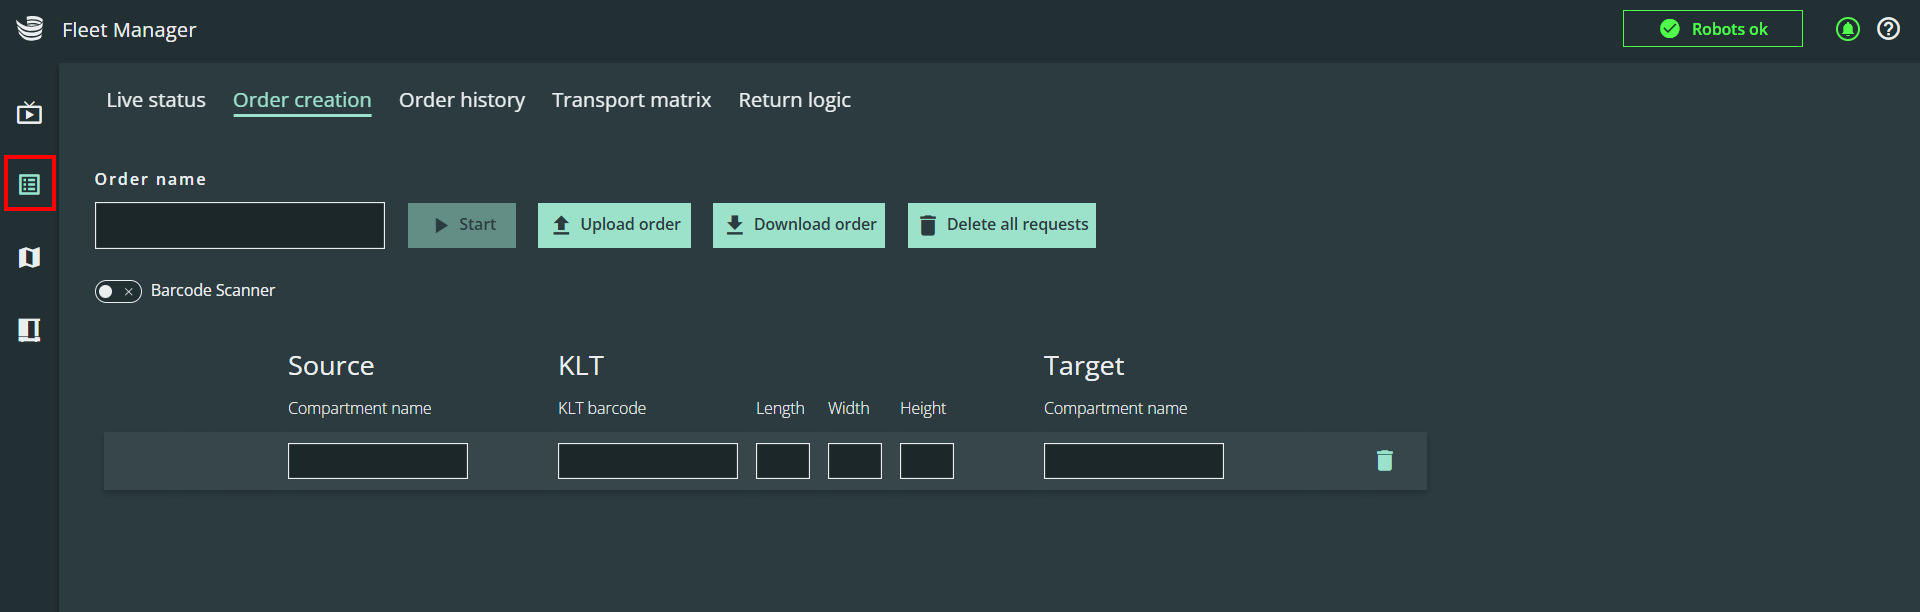This screenshot has width=1920, height=612.
Task: Open the Return logic tab
Action: [x=795, y=100]
